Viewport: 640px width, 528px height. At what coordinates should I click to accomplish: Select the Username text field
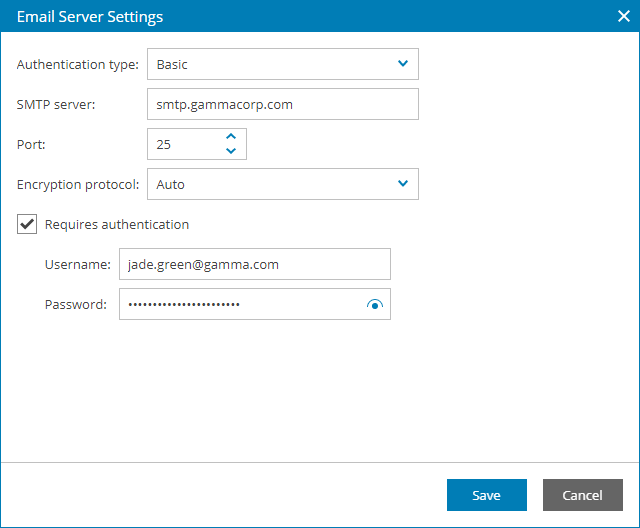[254, 264]
